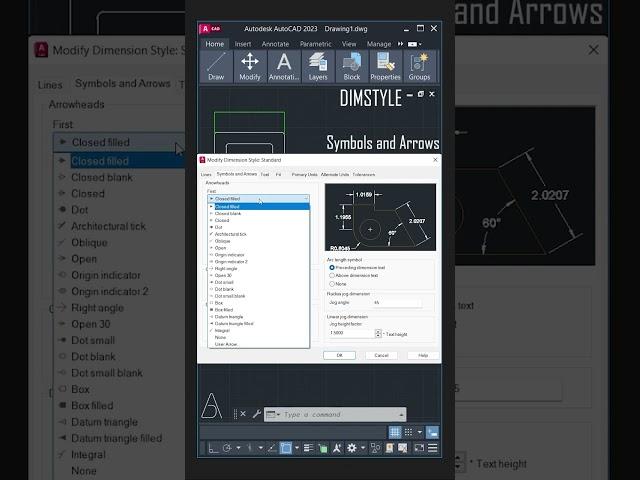
Task: Open the Annotation ribbon panel
Action: 284,66
